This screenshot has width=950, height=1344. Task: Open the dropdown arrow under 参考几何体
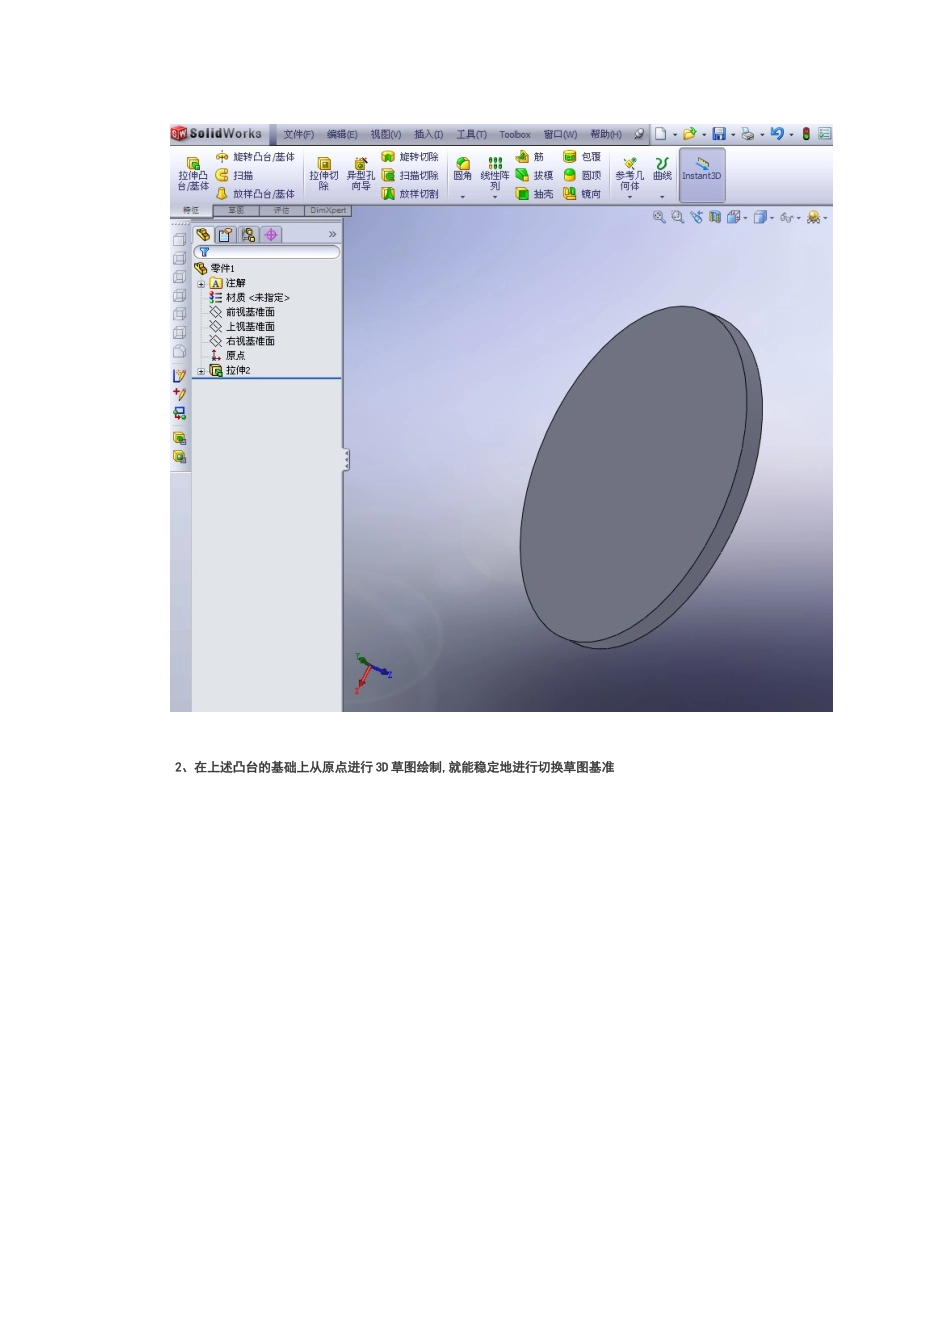coord(629,197)
